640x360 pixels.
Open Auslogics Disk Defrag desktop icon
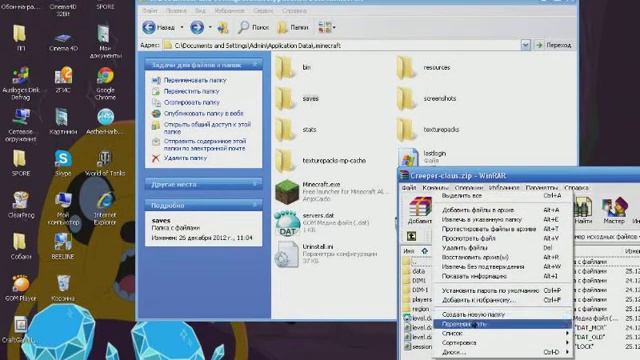coord(20,83)
